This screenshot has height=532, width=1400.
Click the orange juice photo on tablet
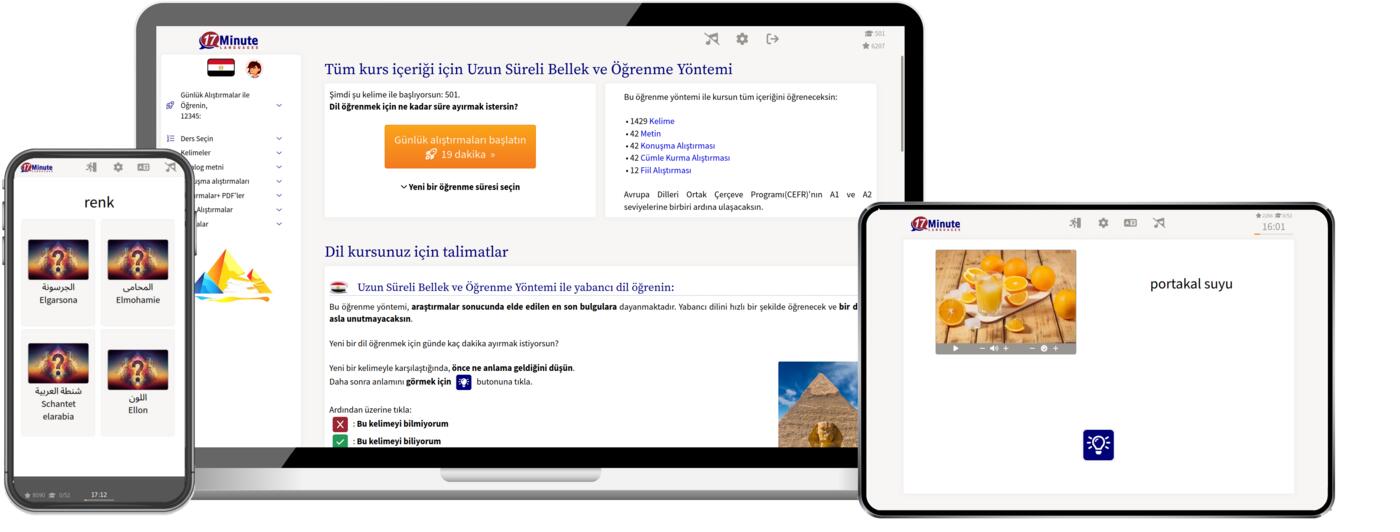pos(1006,296)
